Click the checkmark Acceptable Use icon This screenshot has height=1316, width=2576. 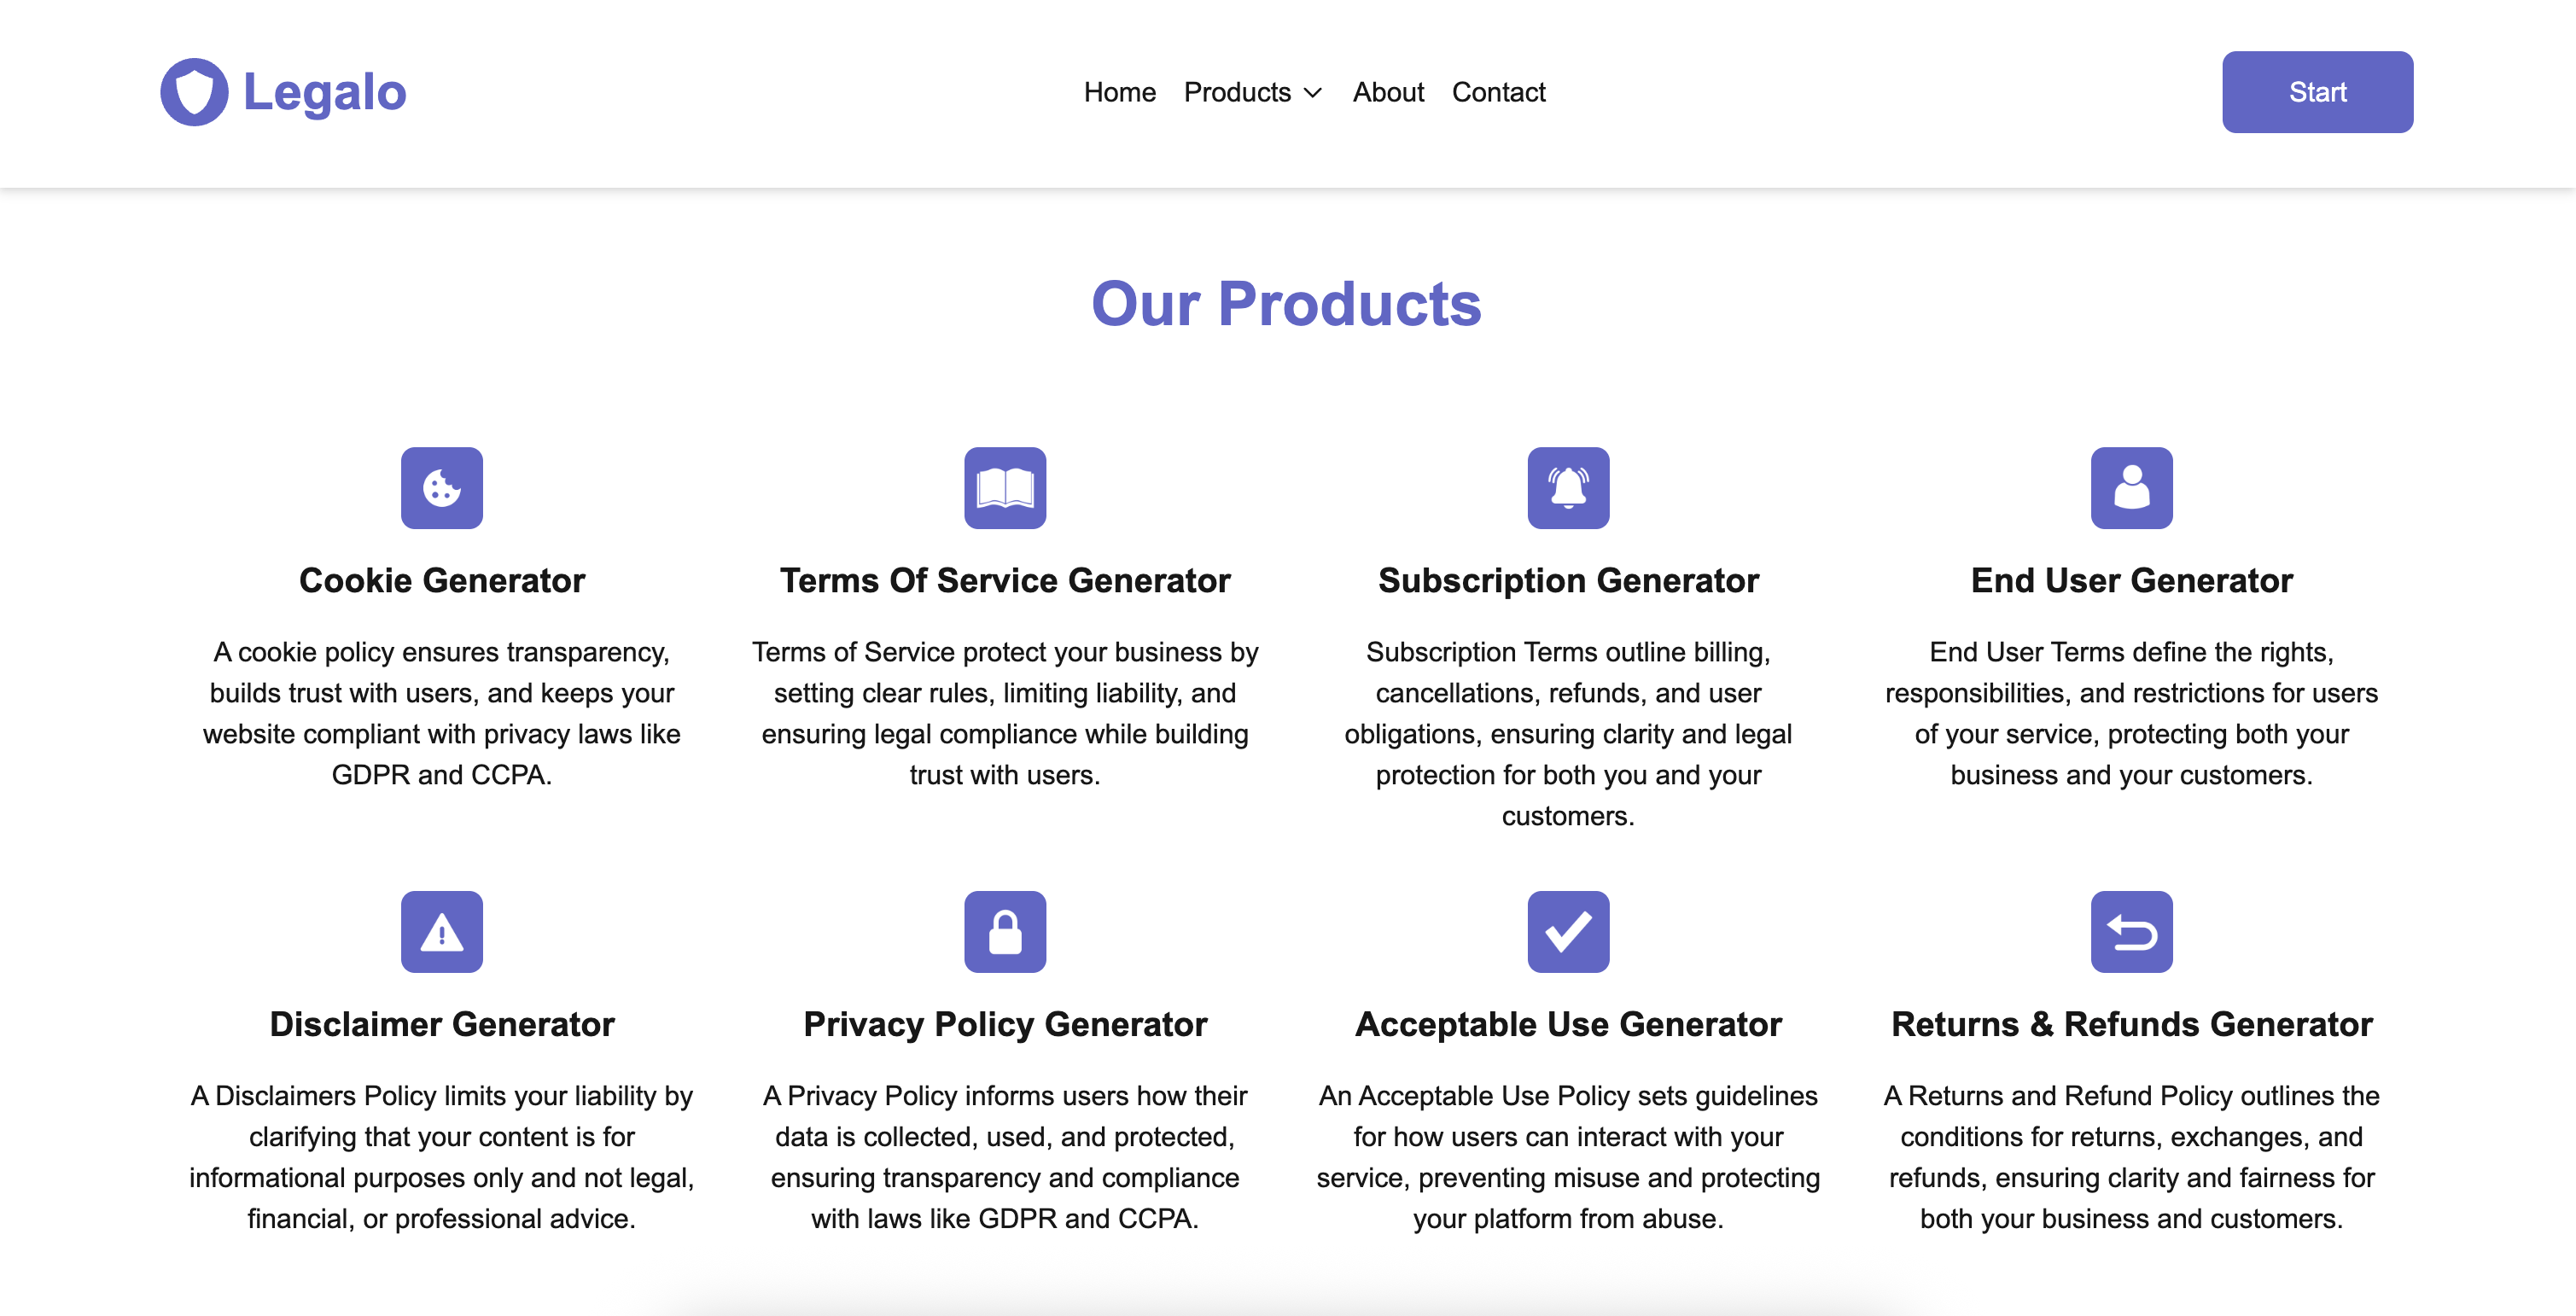click(1568, 932)
